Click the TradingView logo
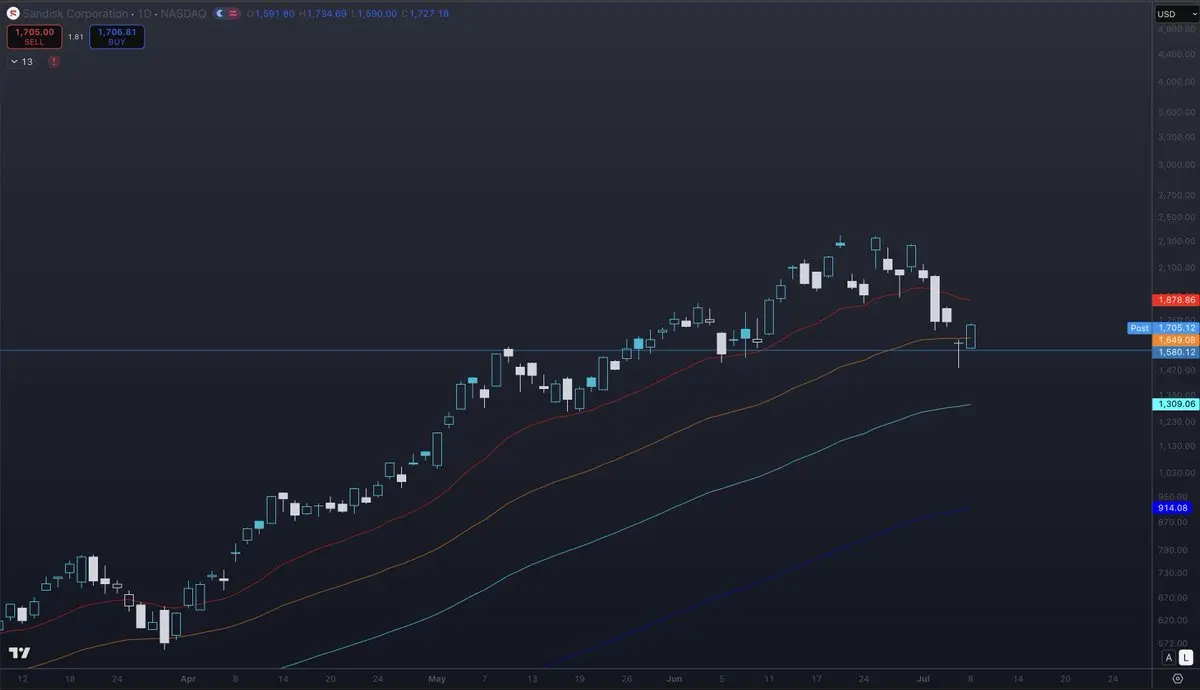The height and width of the screenshot is (690, 1200). pos(18,654)
